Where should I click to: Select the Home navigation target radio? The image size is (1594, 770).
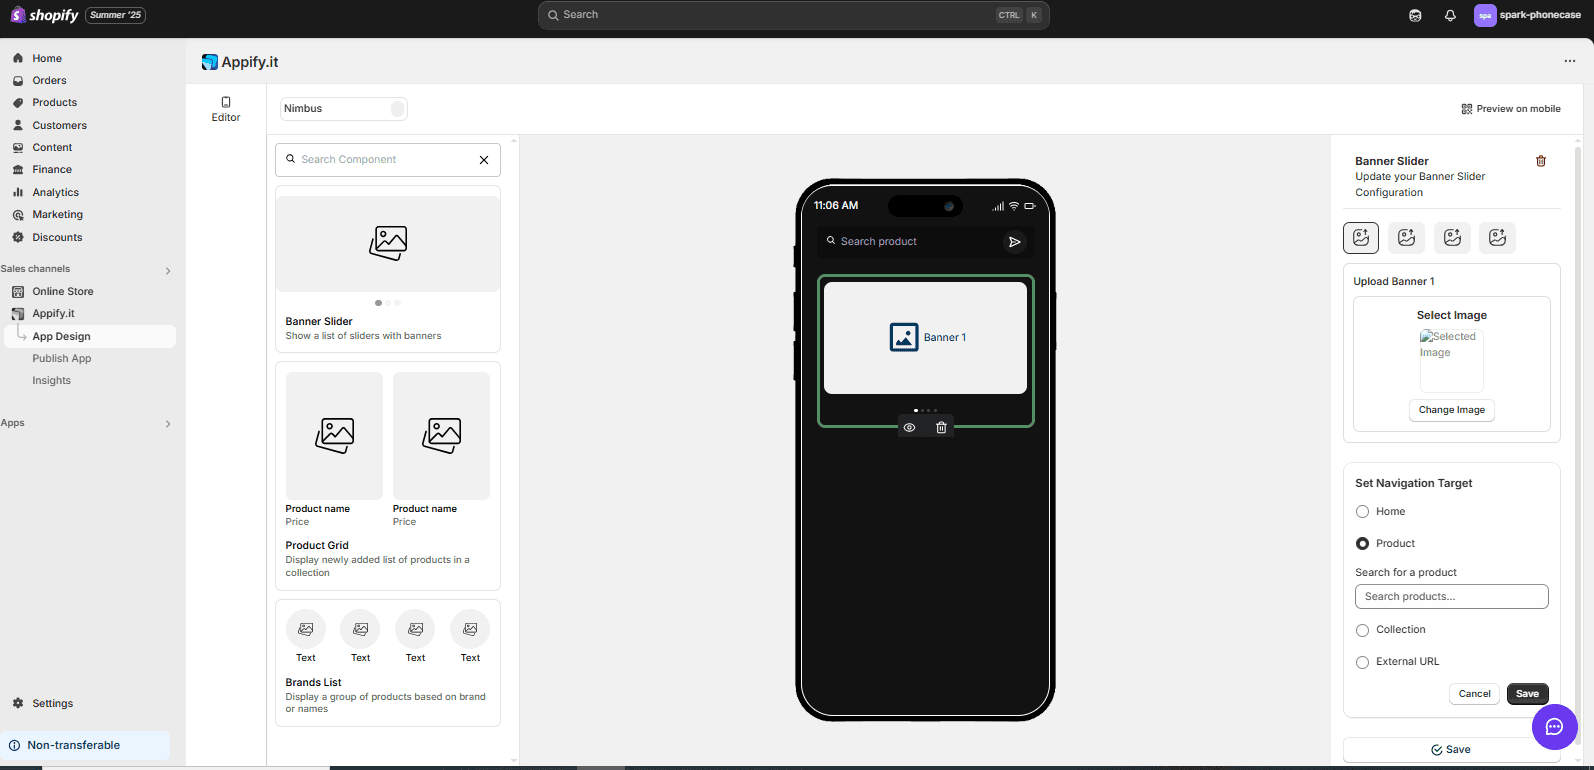(1362, 512)
